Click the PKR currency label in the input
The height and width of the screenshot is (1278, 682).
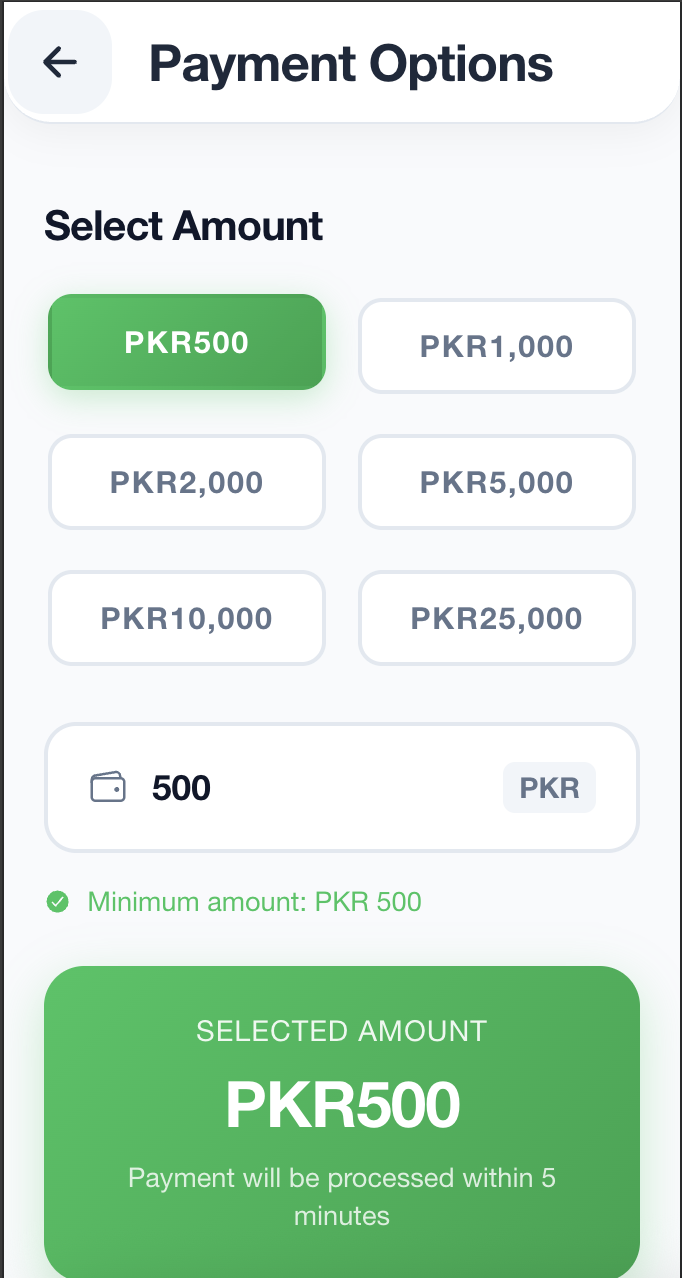pyautogui.click(x=548, y=787)
